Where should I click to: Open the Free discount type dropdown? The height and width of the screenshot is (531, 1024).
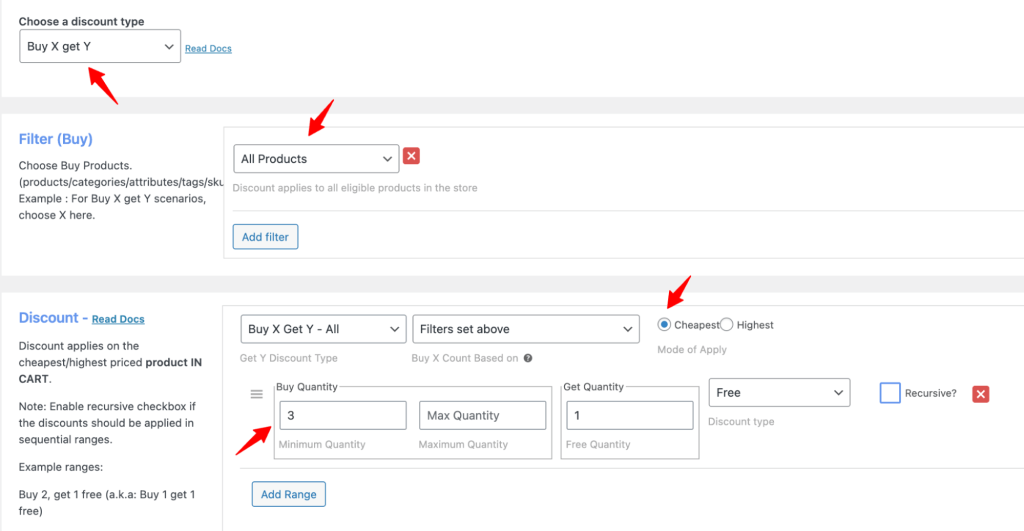(779, 393)
